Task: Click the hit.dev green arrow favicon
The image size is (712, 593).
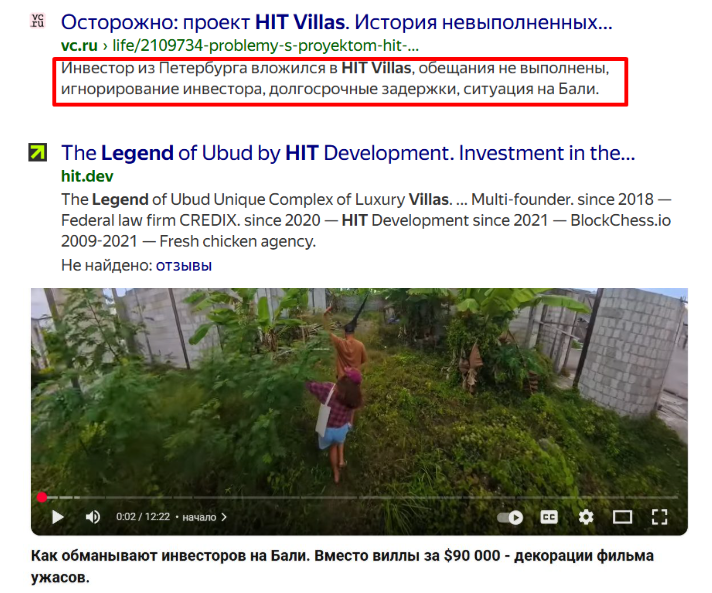Action: [x=38, y=153]
